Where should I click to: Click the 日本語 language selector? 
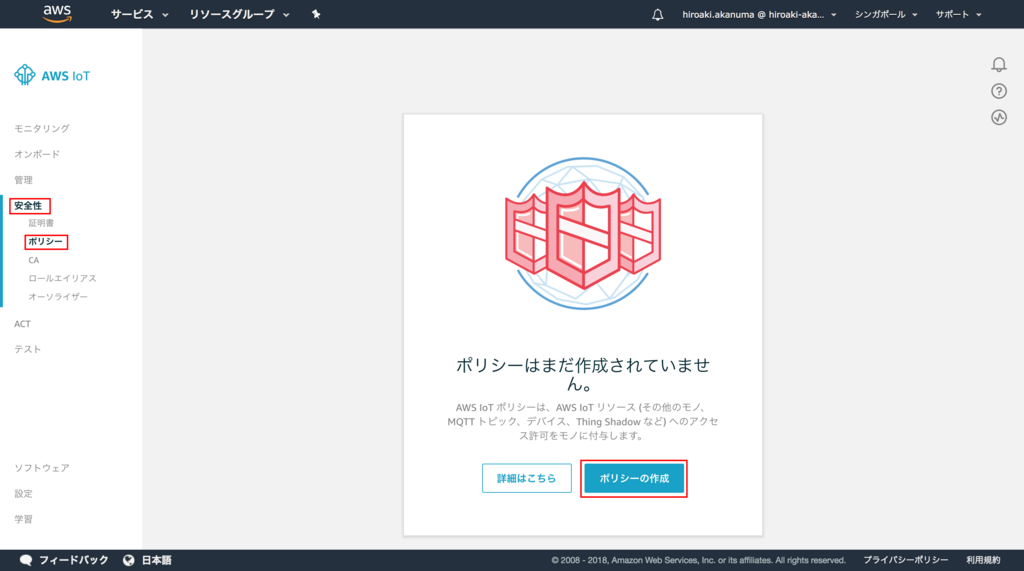point(157,560)
